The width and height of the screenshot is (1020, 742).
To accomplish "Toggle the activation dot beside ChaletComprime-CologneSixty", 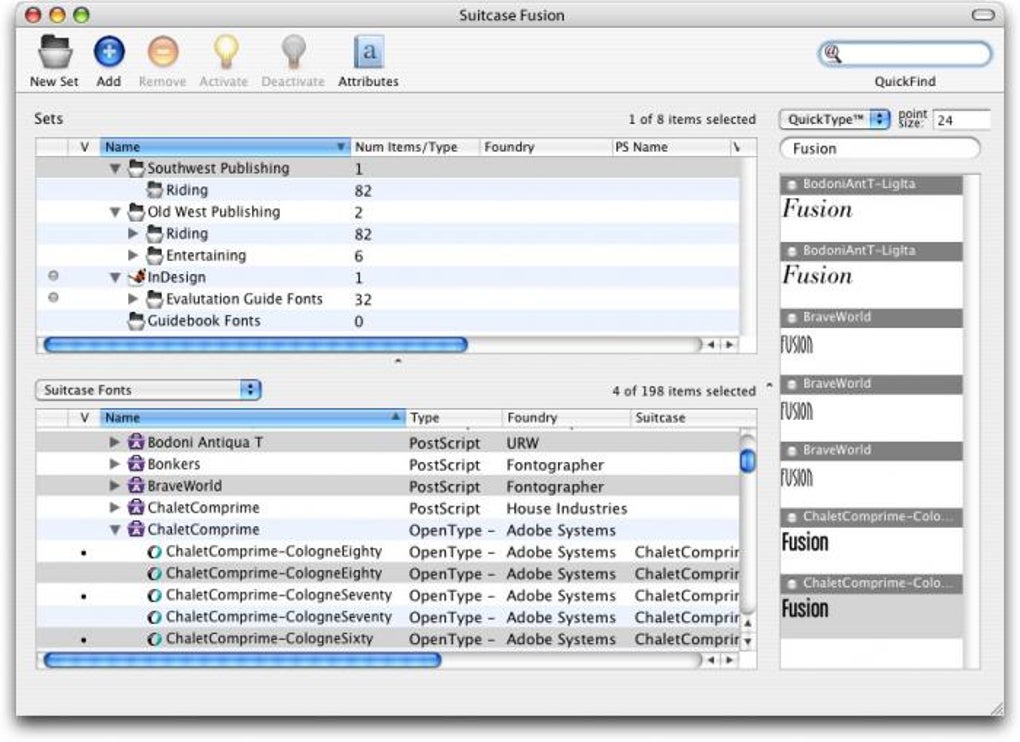I will click(x=84, y=640).
